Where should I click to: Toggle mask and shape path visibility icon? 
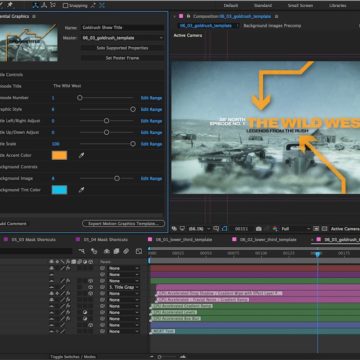[x=225, y=229]
